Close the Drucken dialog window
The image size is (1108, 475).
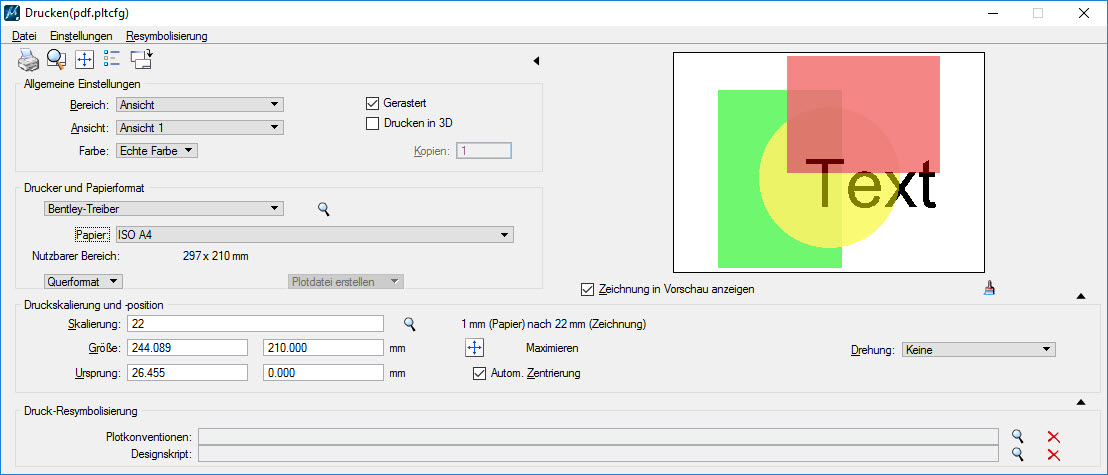pyautogui.click(x=1083, y=13)
